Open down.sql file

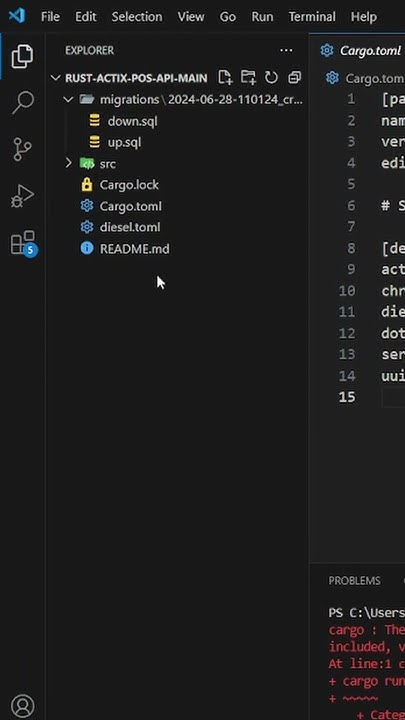132,121
